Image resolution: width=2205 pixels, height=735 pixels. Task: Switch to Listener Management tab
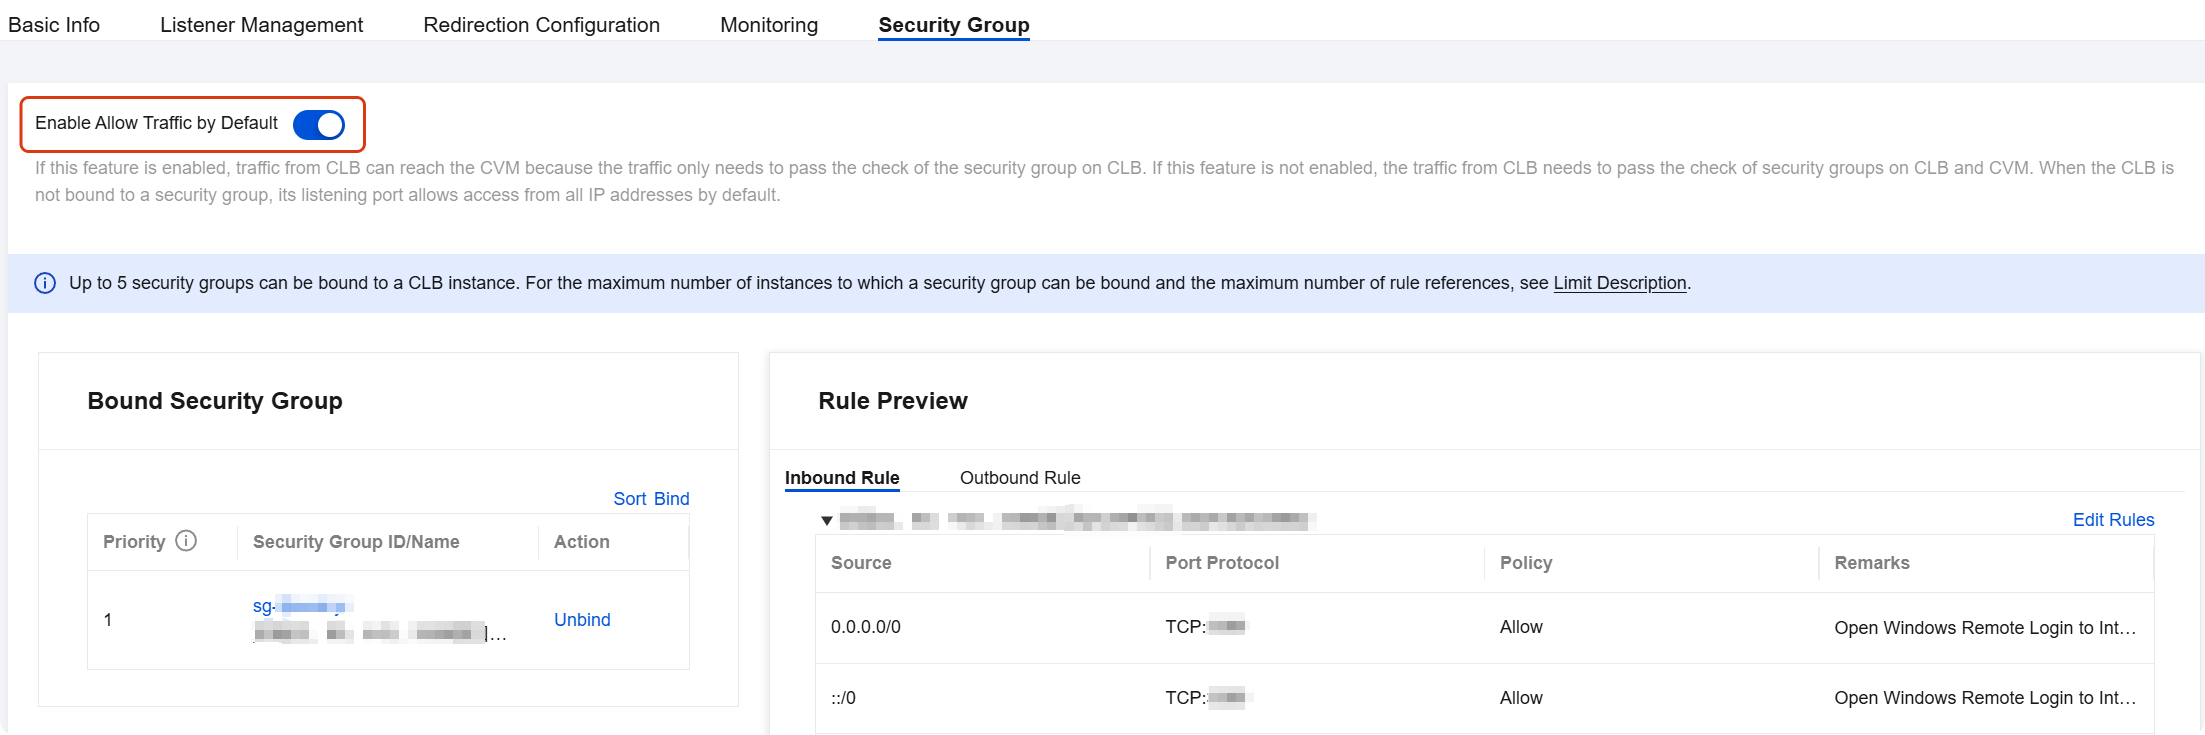[x=261, y=25]
